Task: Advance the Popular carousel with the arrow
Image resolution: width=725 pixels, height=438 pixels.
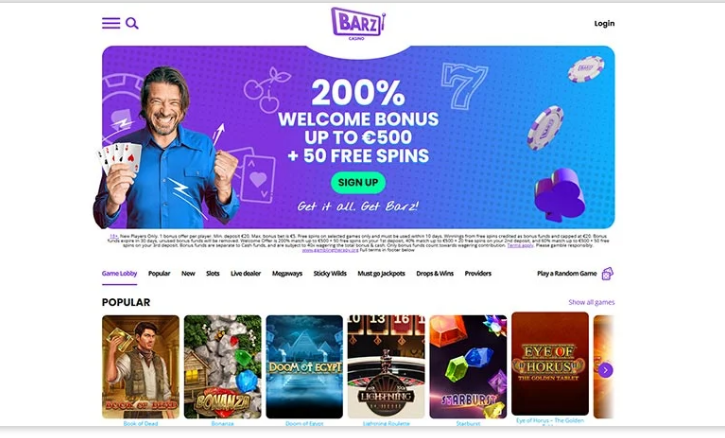Action: click(605, 370)
